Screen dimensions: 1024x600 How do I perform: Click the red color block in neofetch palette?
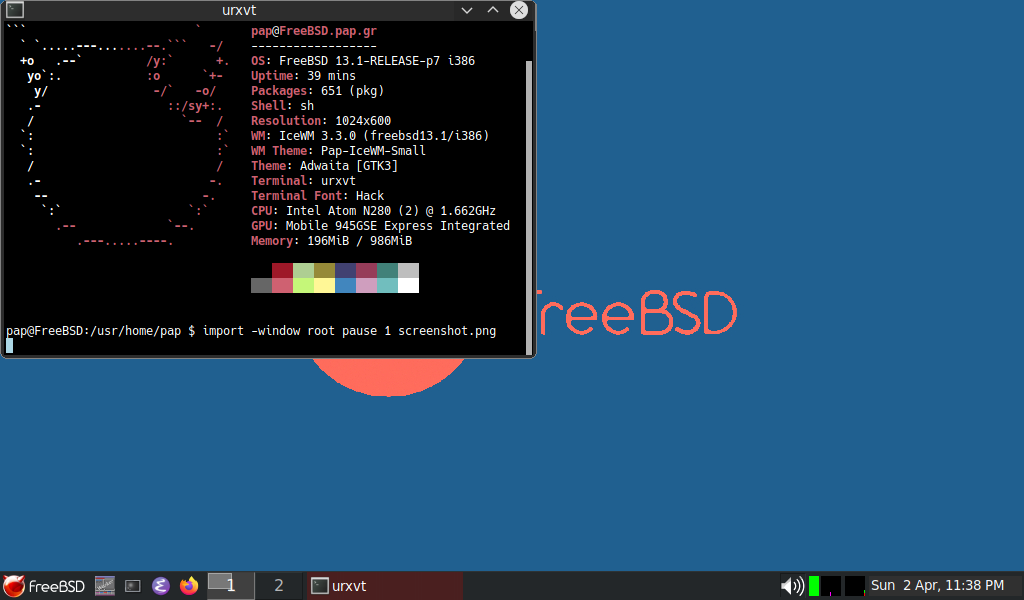[282, 270]
